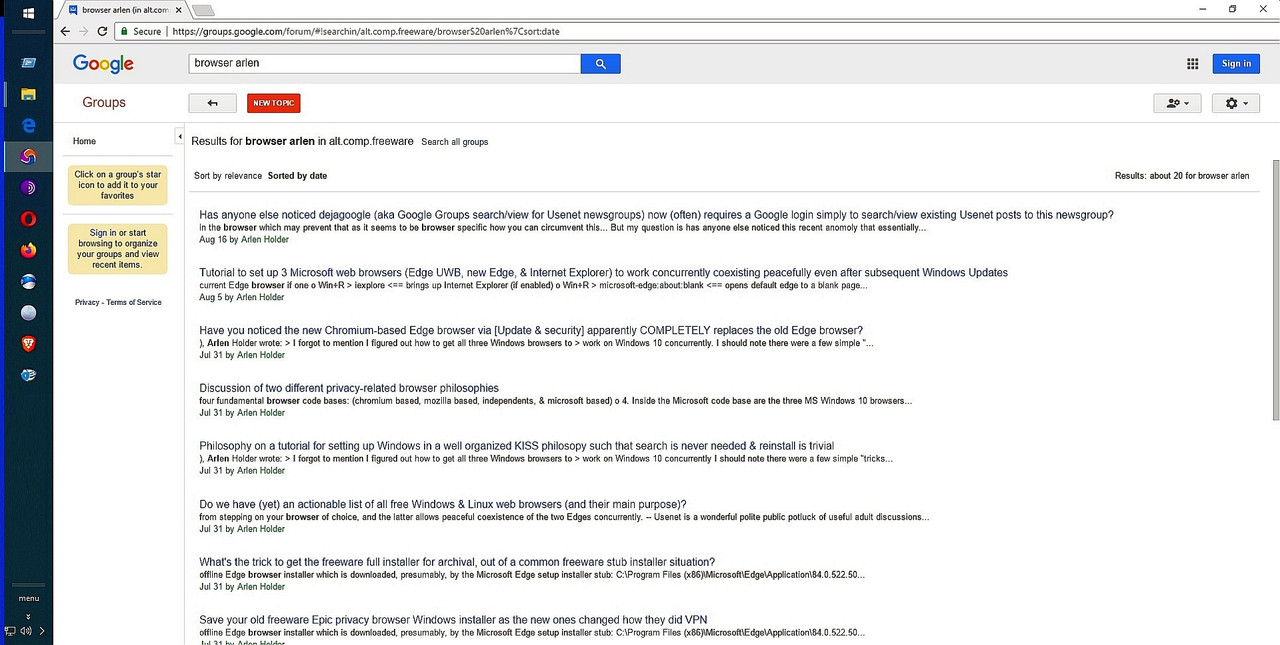Open the Windows Start menu

28,13
